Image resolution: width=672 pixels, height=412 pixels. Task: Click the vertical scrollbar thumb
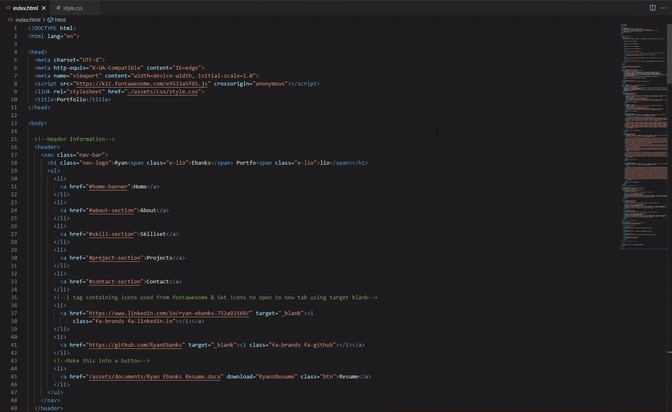[669, 54]
